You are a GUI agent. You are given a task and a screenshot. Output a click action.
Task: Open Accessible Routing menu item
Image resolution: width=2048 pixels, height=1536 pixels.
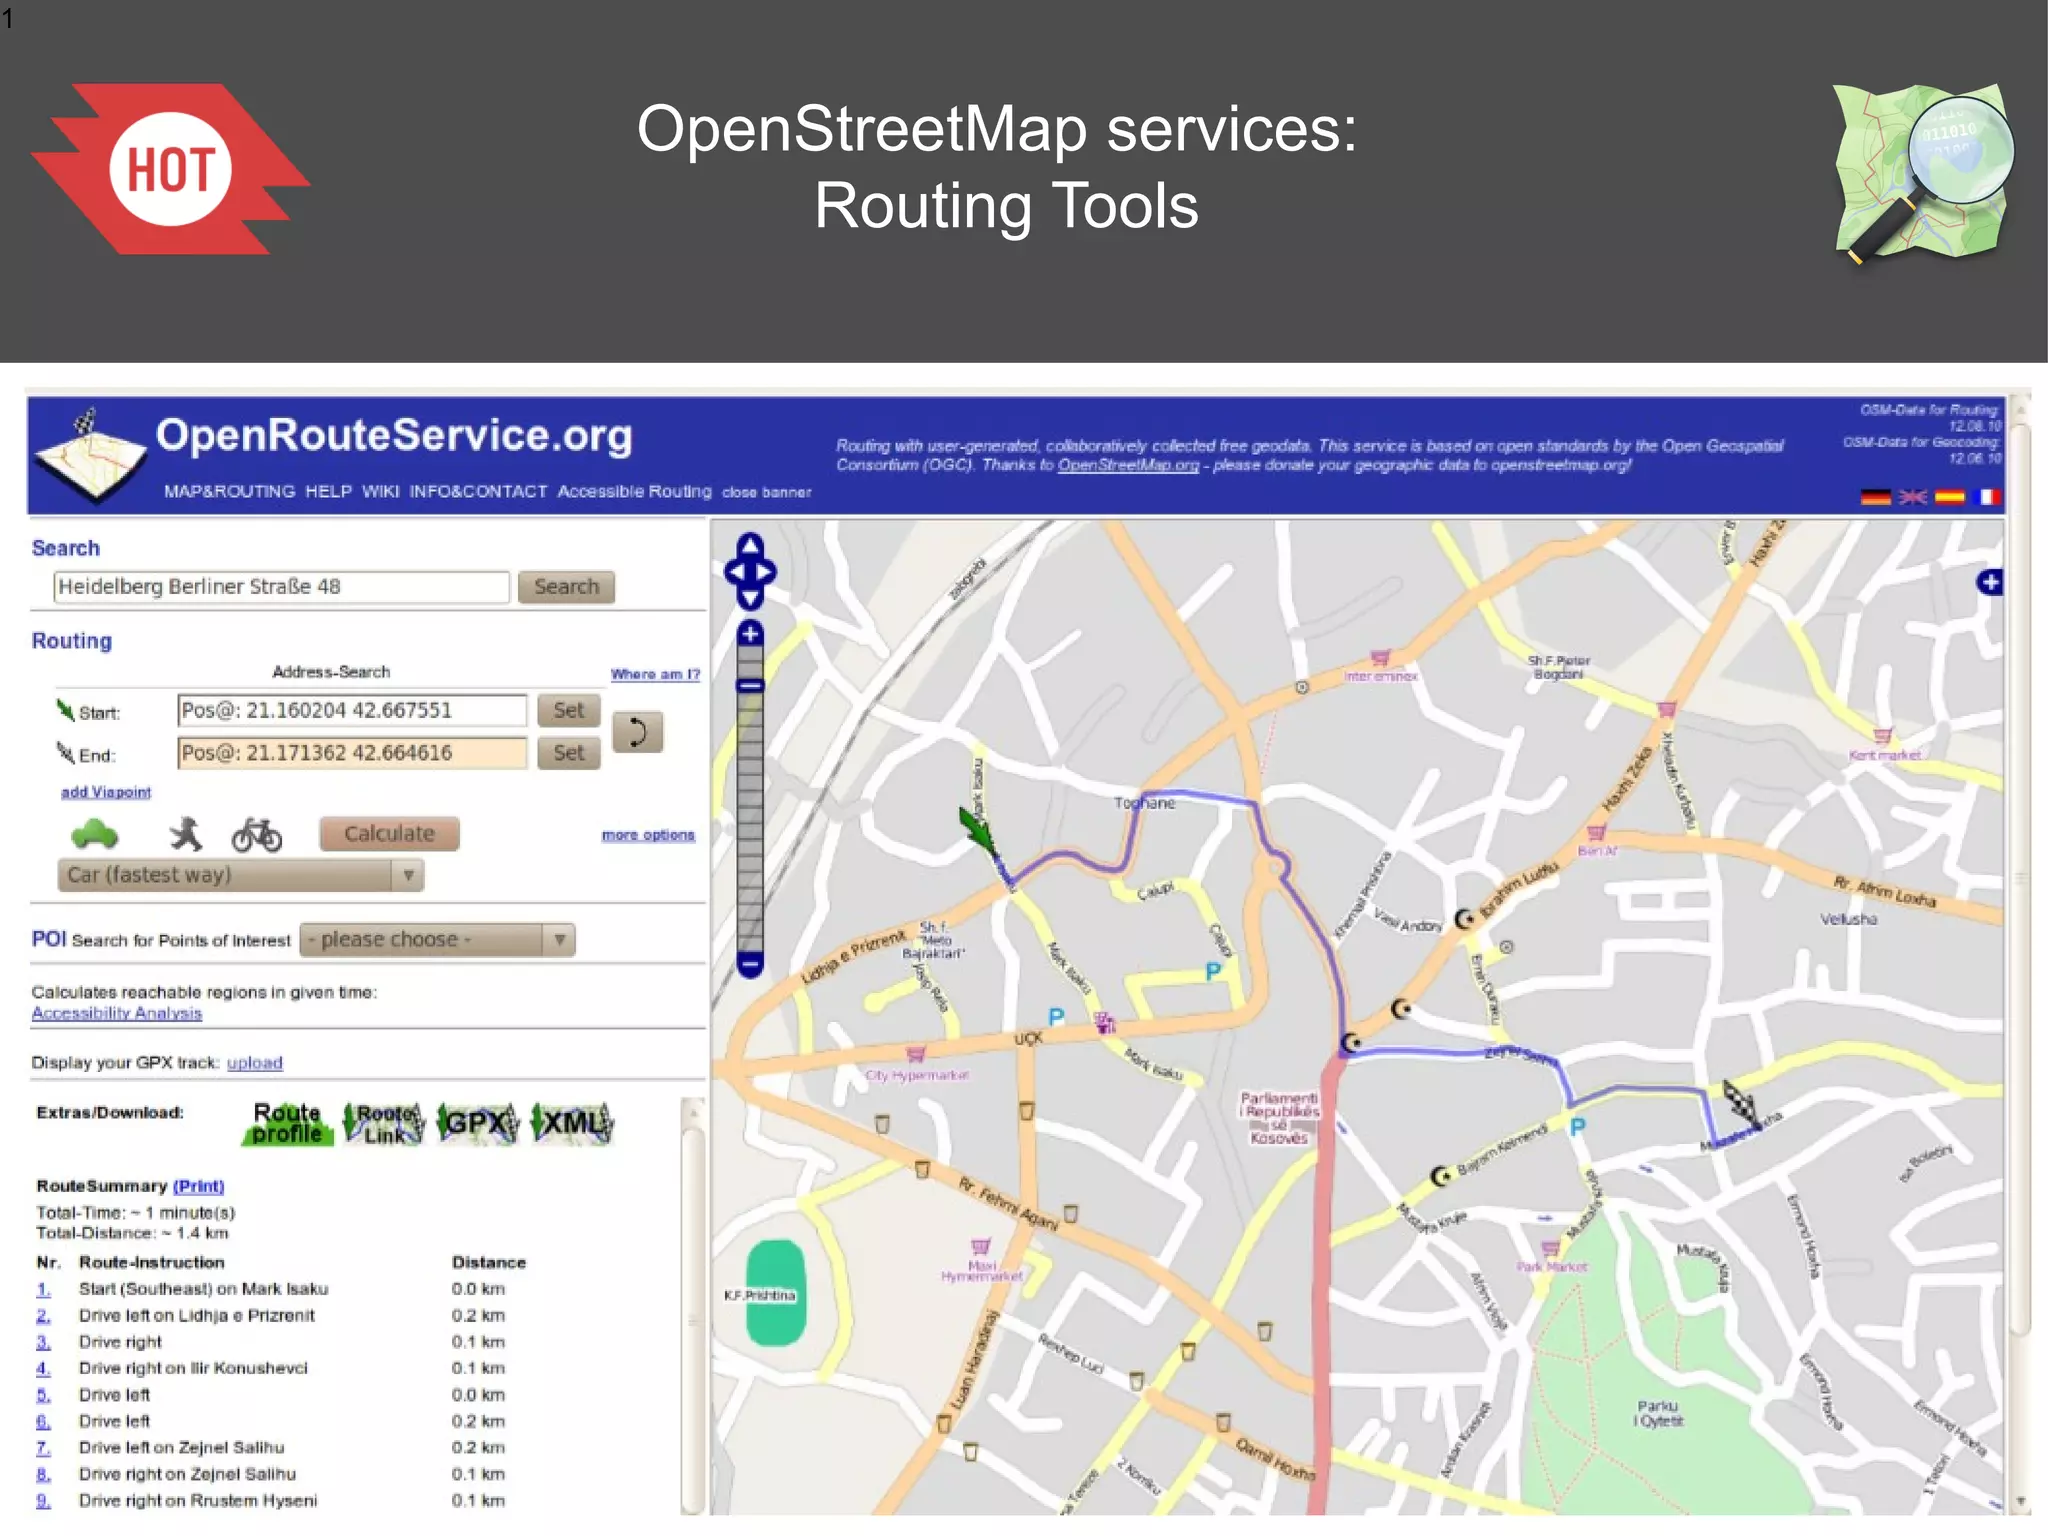pos(634,492)
